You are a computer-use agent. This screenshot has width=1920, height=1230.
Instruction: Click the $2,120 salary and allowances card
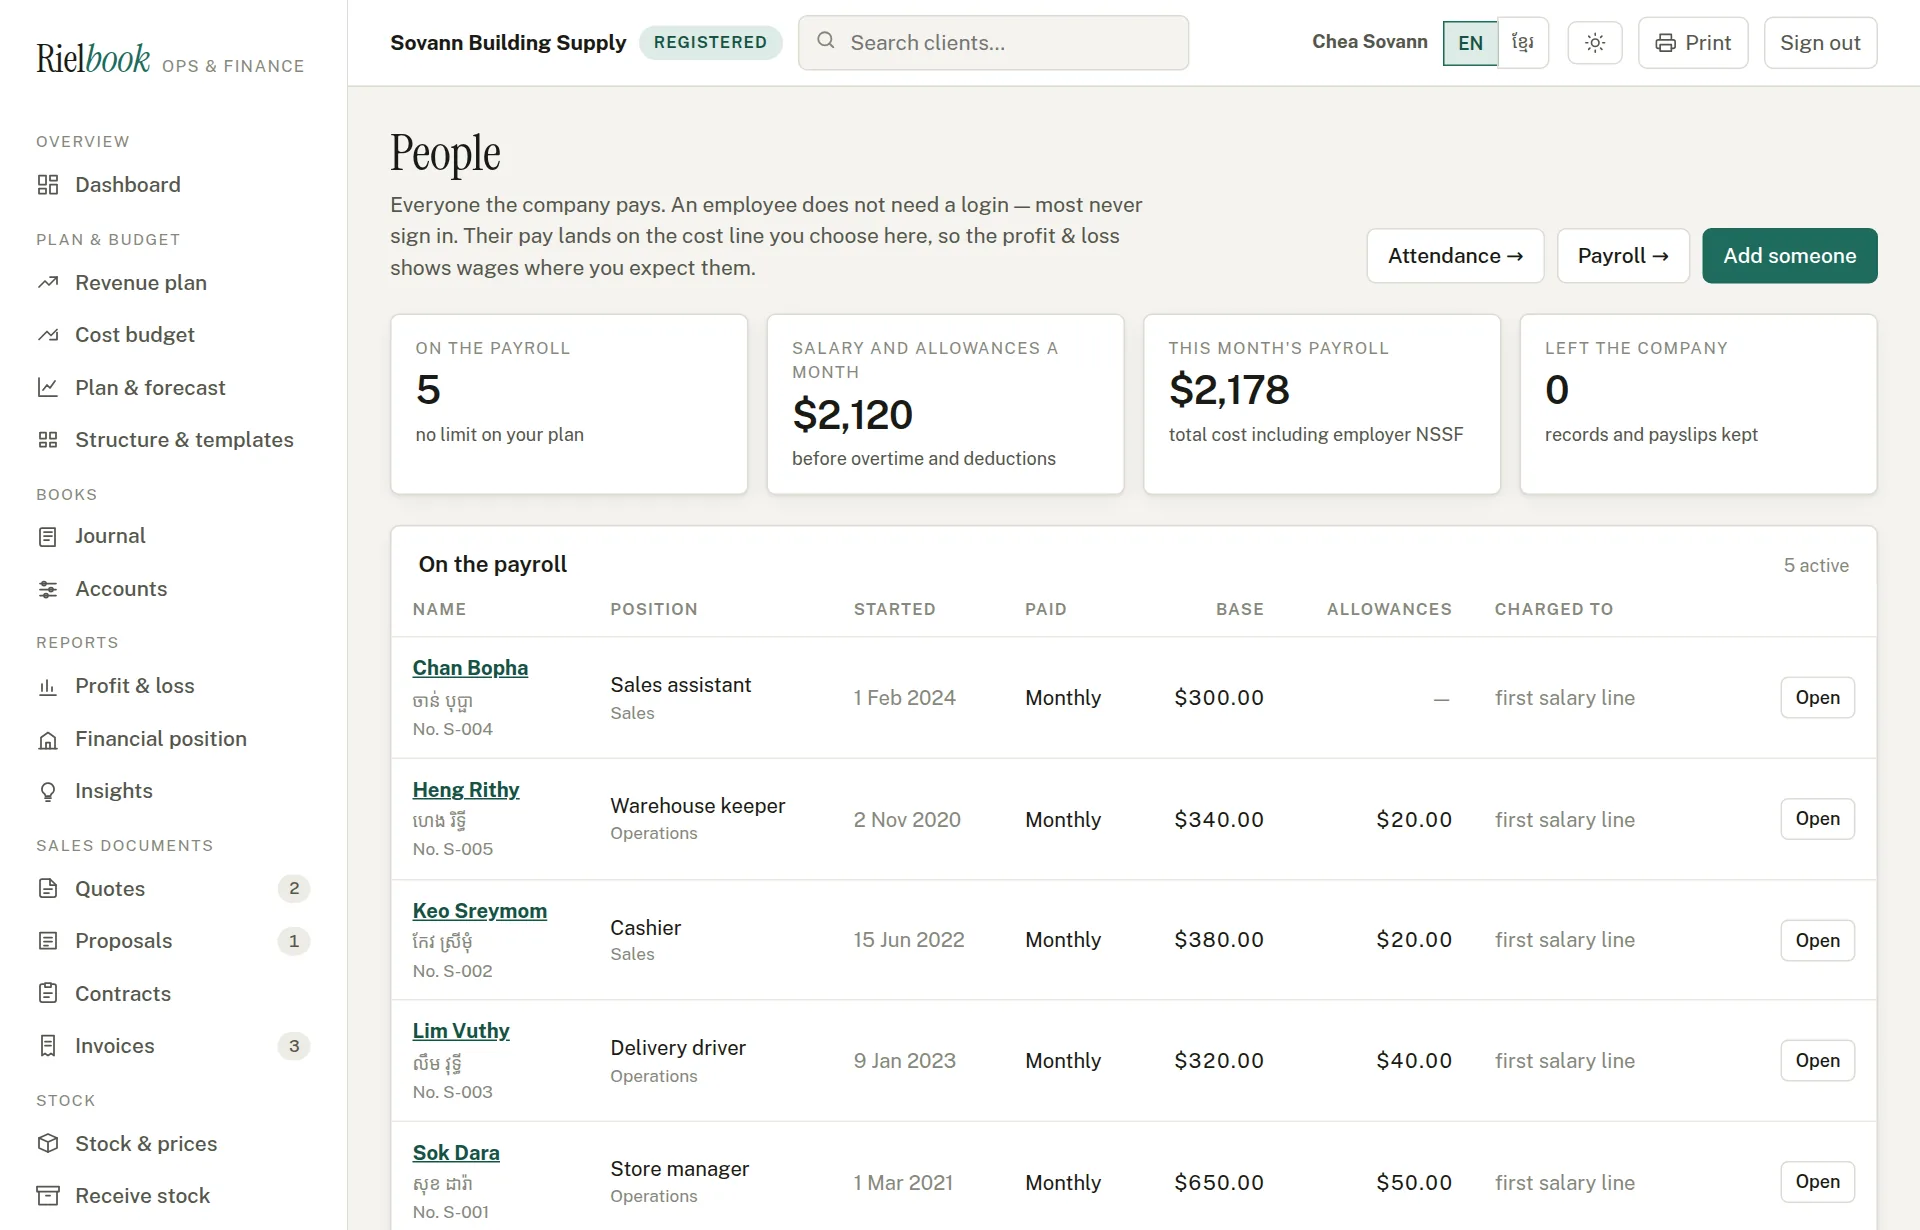pos(945,404)
